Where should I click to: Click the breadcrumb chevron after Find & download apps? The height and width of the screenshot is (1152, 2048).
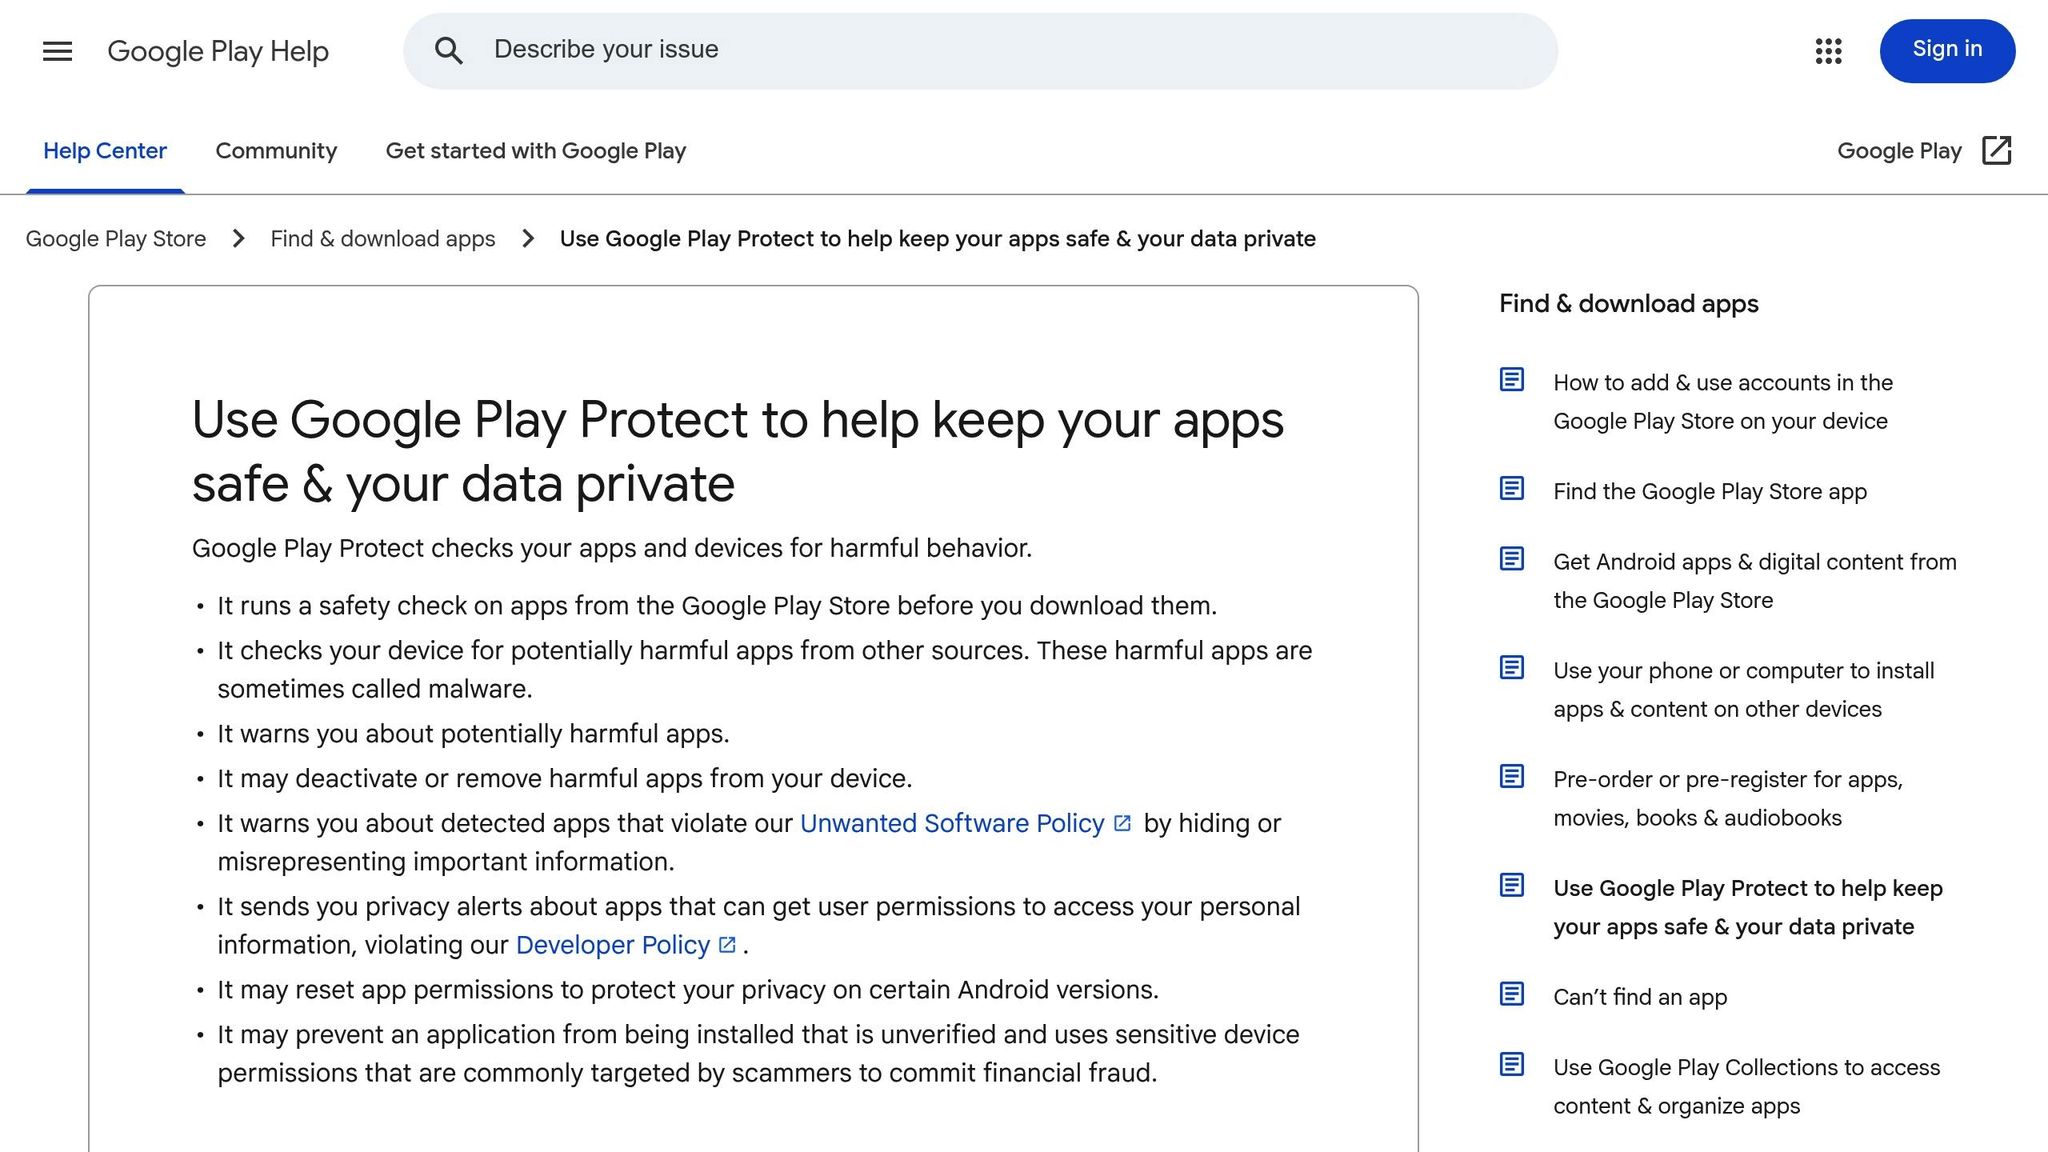coord(527,239)
